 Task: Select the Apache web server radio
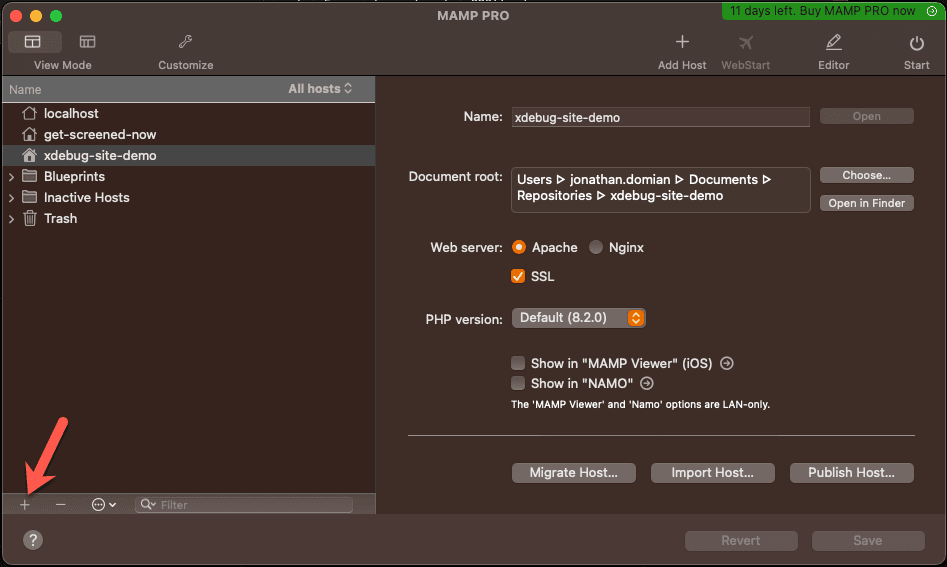[519, 247]
